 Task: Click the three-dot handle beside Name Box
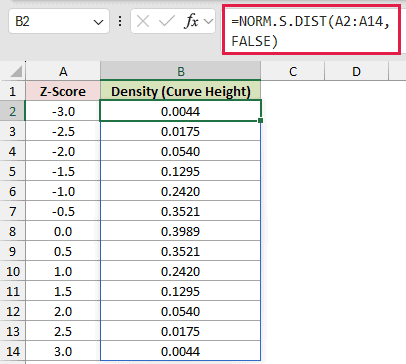tap(120, 22)
